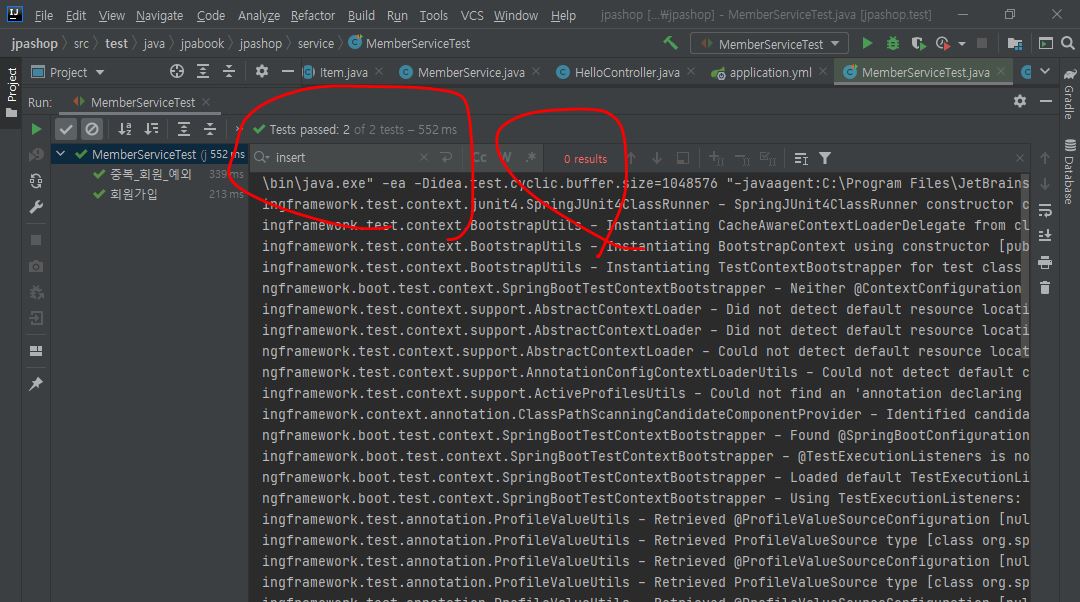Screen dimensions: 1080x602
Task: Debug MemberServiceTest with the bug icon
Action: pos(892,44)
